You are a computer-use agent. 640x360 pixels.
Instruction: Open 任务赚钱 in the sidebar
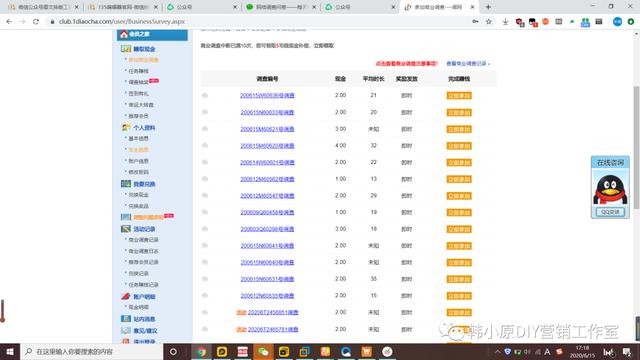coord(138,71)
